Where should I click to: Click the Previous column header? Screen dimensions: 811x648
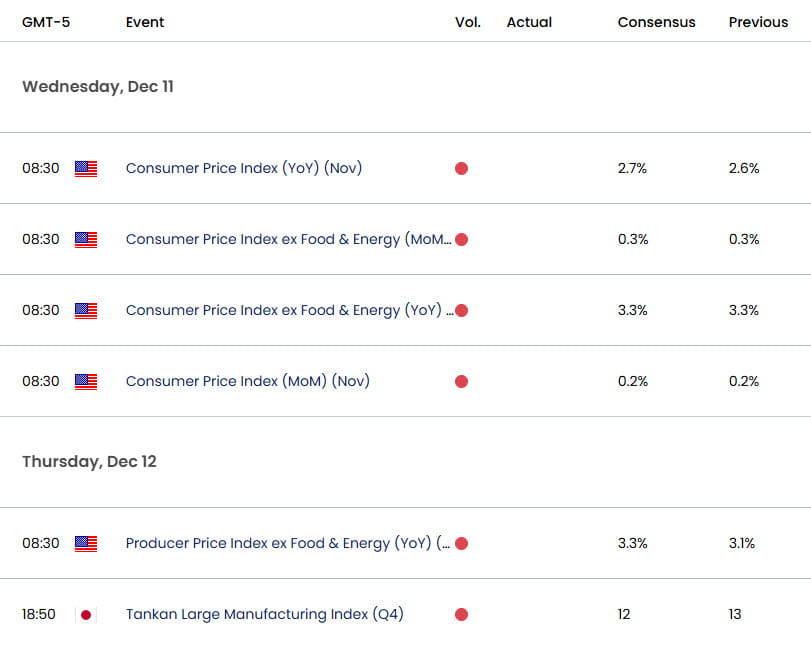758,21
